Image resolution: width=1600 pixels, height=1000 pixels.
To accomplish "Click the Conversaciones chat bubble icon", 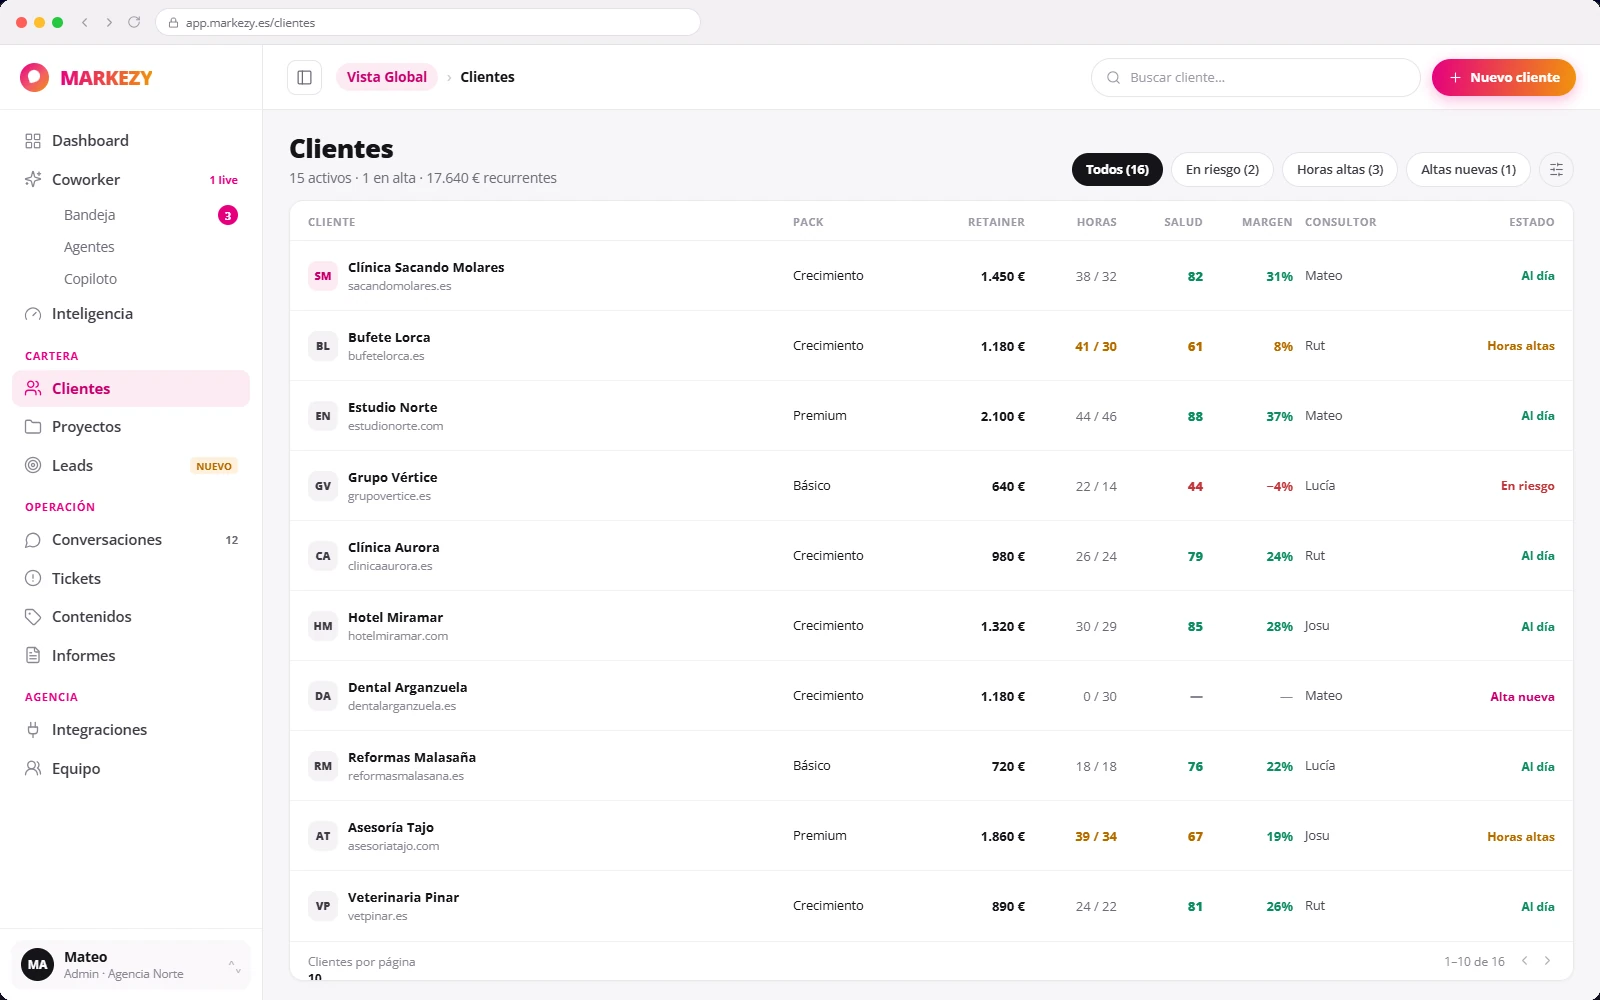I will pos(33,540).
